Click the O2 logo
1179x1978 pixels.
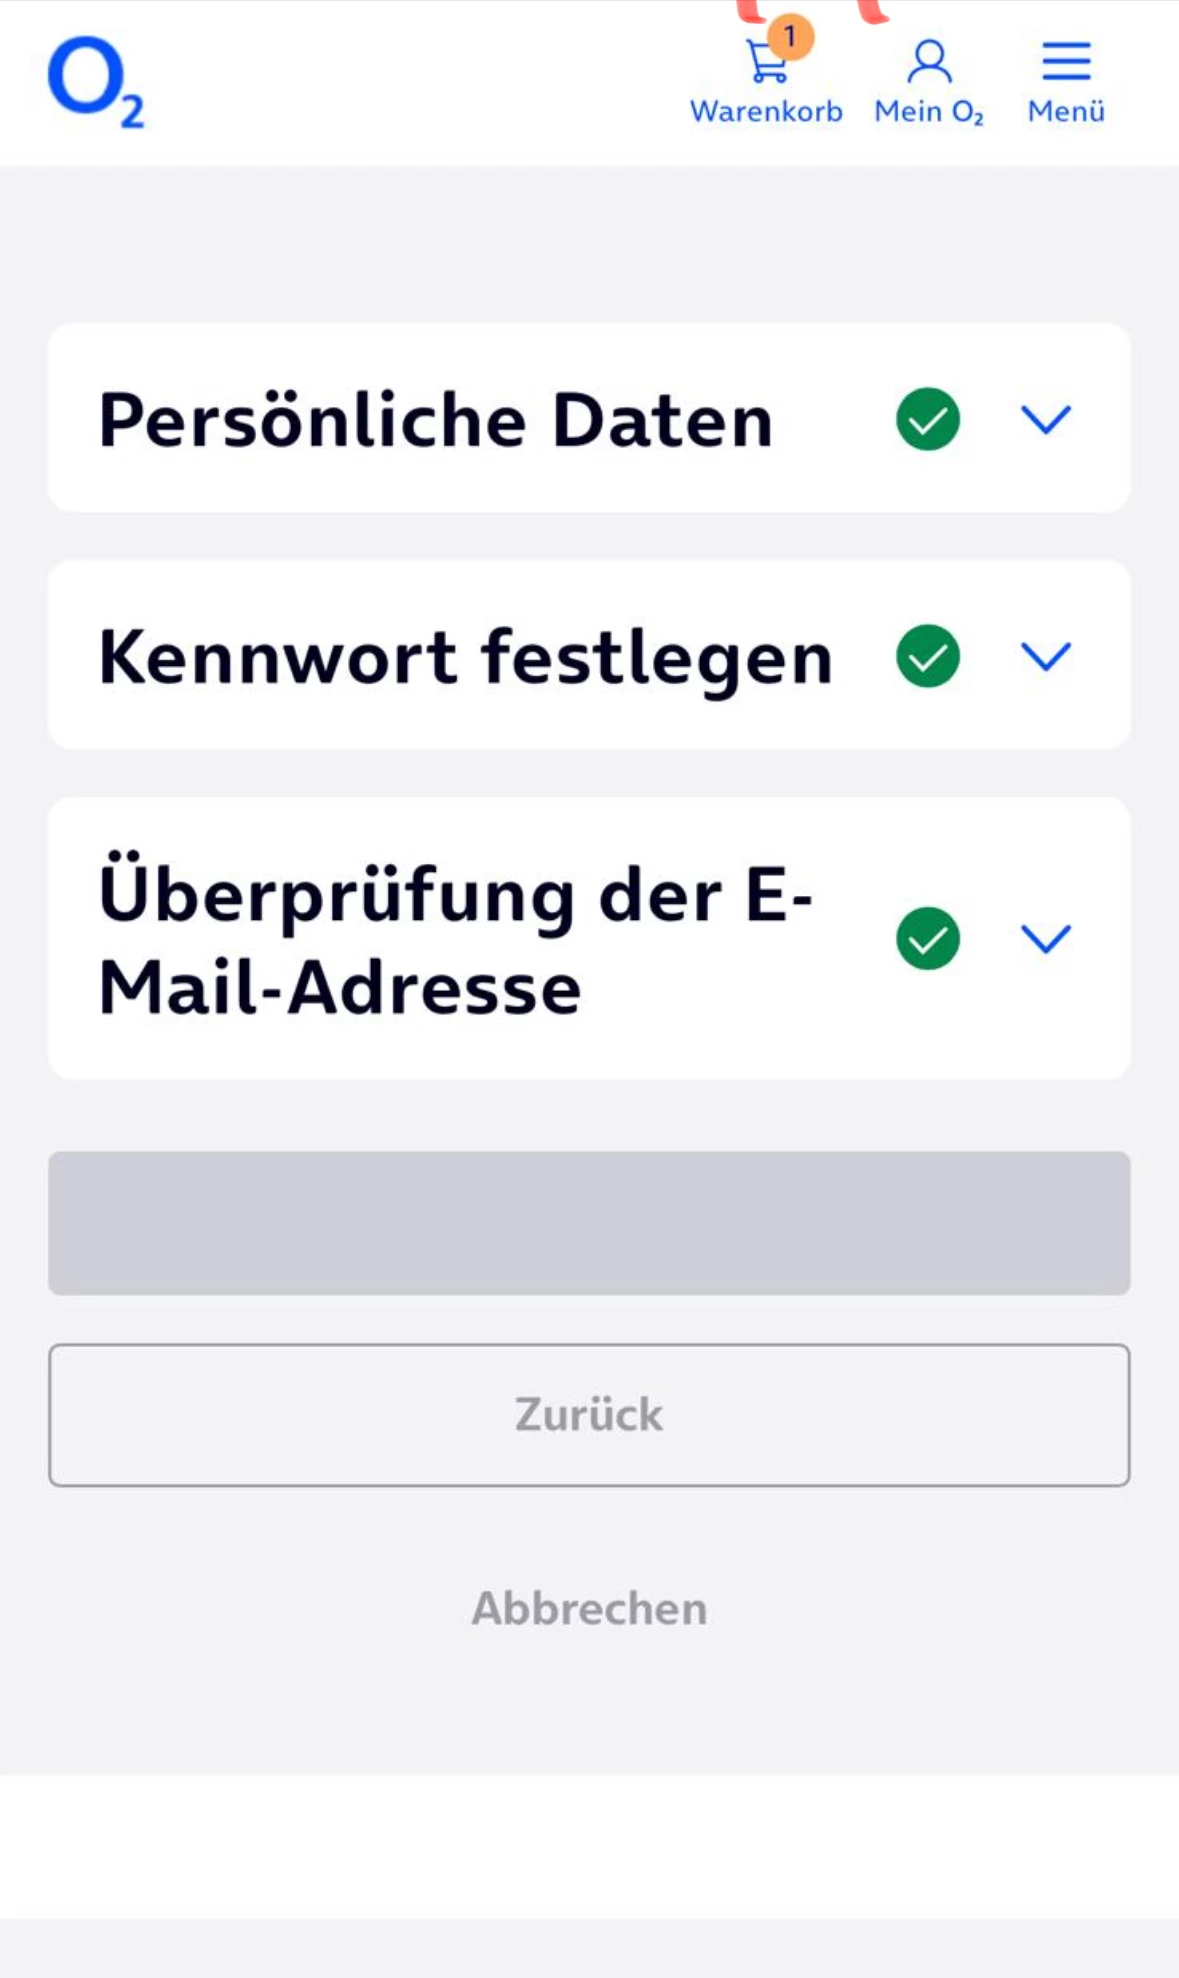pos(96,82)
